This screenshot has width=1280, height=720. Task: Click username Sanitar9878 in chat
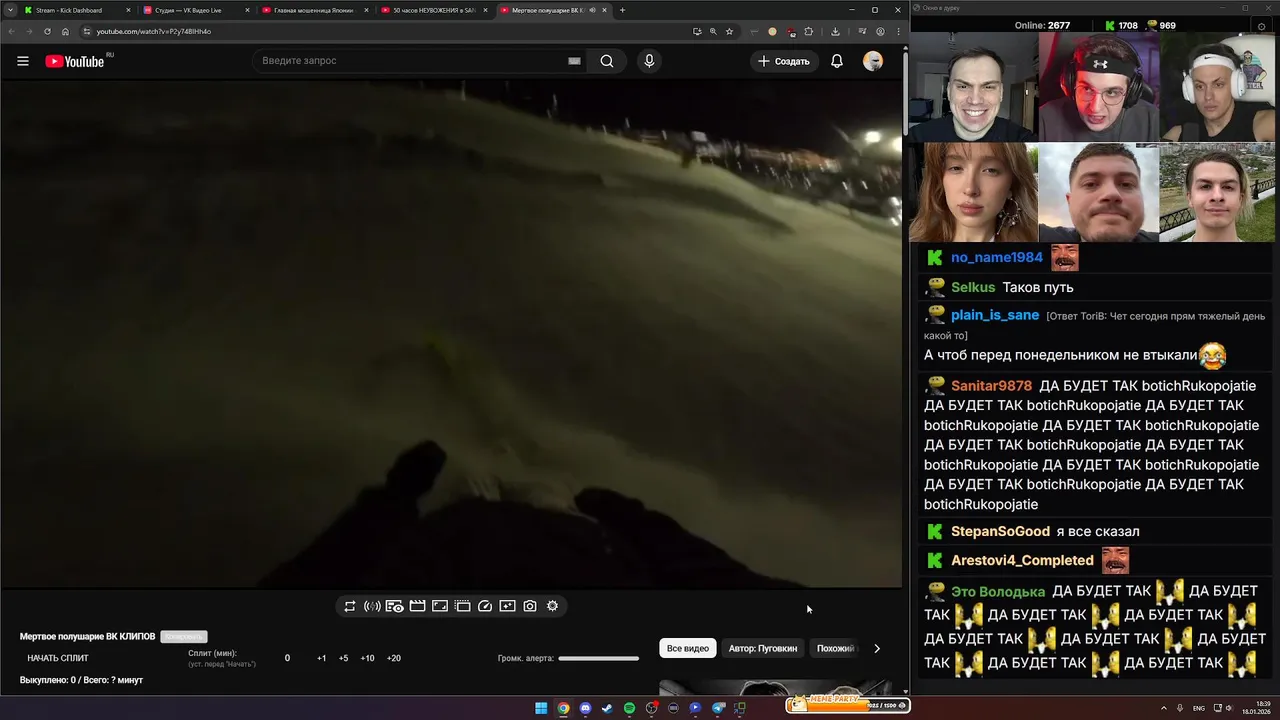pyautogui.click(x=991, y=386)
